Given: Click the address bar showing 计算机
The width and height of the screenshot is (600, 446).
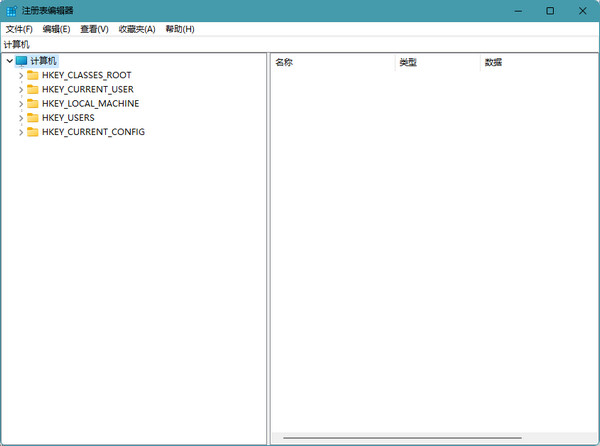Looking at the screenshot, I should pyautogui.click(x=300, y=45).
